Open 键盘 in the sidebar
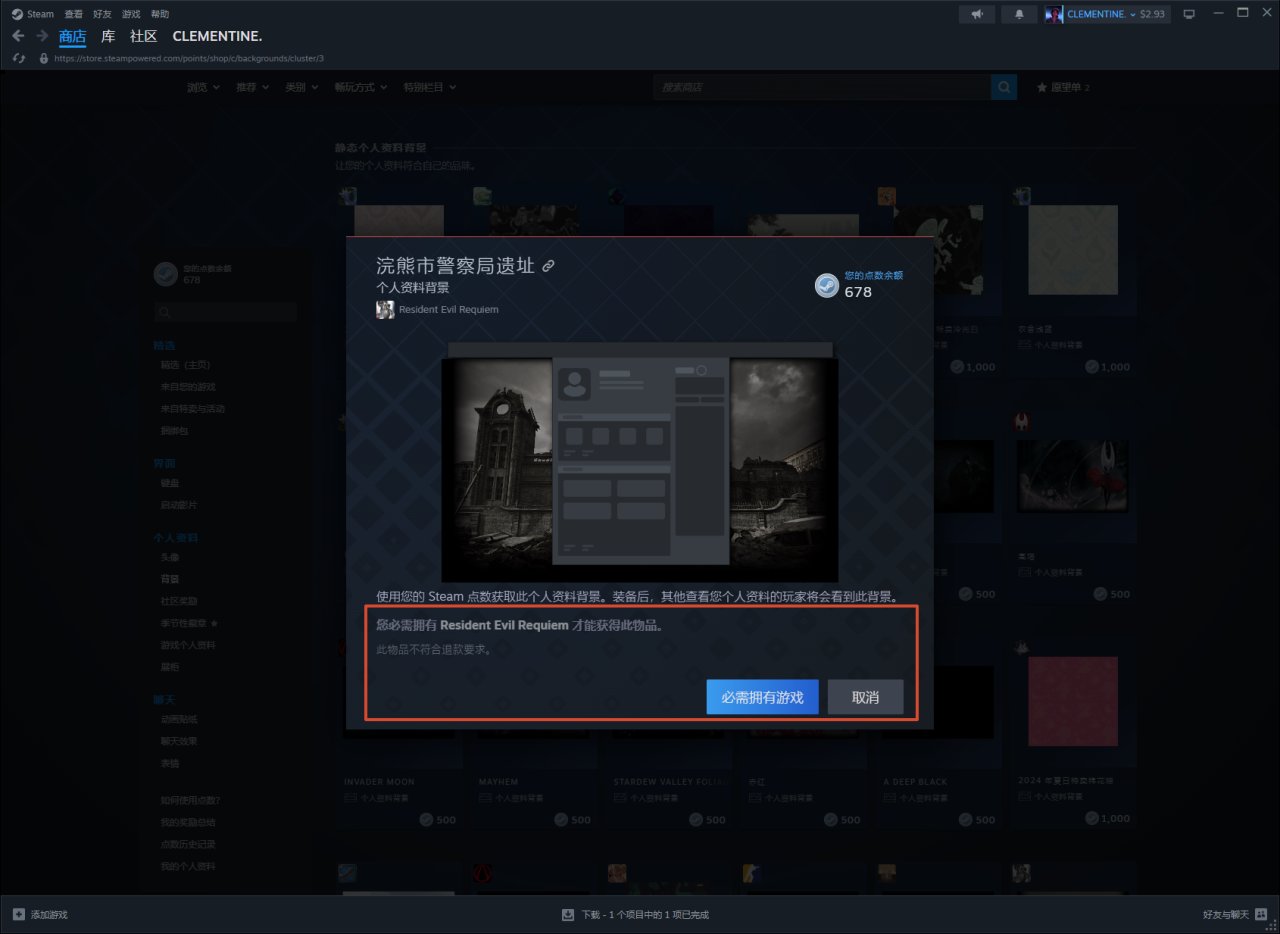This screenshot has height=934, width=1280. (x=170, y=482)
